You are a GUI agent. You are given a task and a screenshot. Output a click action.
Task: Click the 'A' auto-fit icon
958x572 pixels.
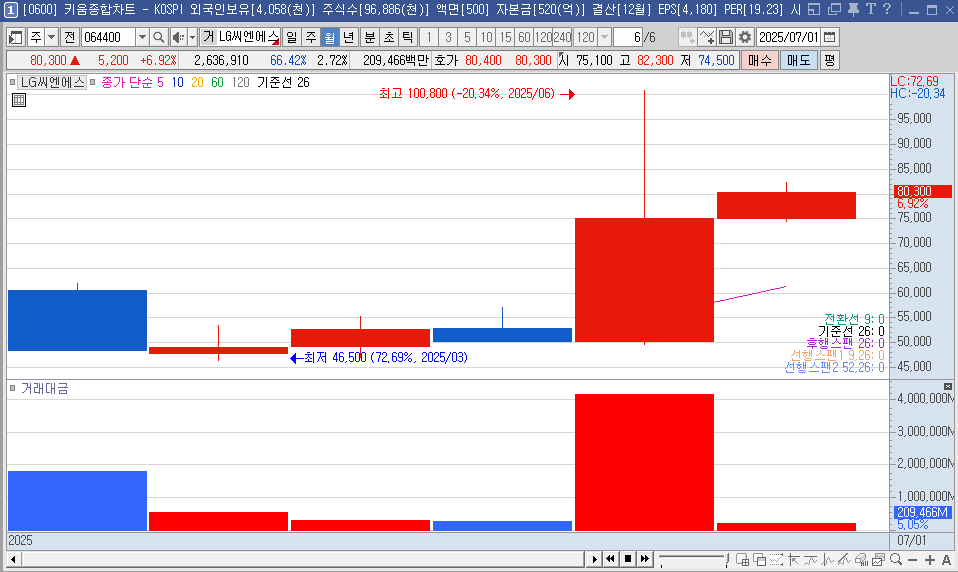pos(946,560)
